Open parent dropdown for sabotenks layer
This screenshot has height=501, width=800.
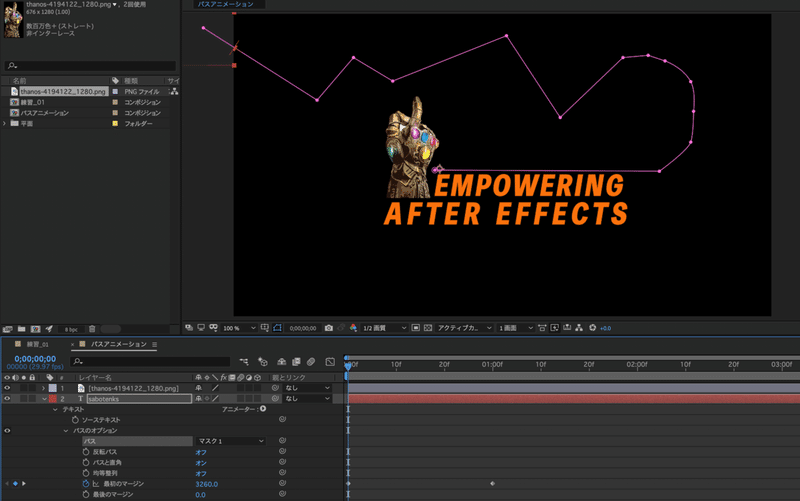pyautogui.click(x=308, y=398)
